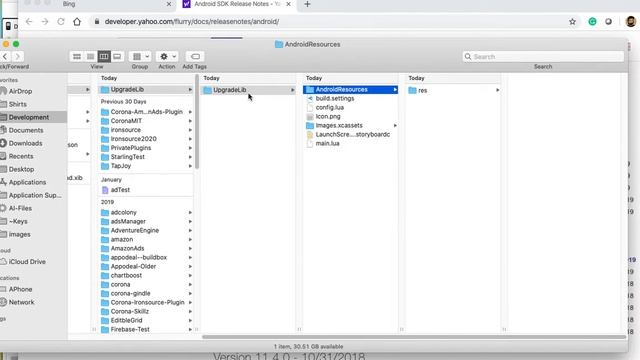Open AI-Files in sidebar
Image resolution: width=640 pixels, height=360 pixels.
click(20, 208)
